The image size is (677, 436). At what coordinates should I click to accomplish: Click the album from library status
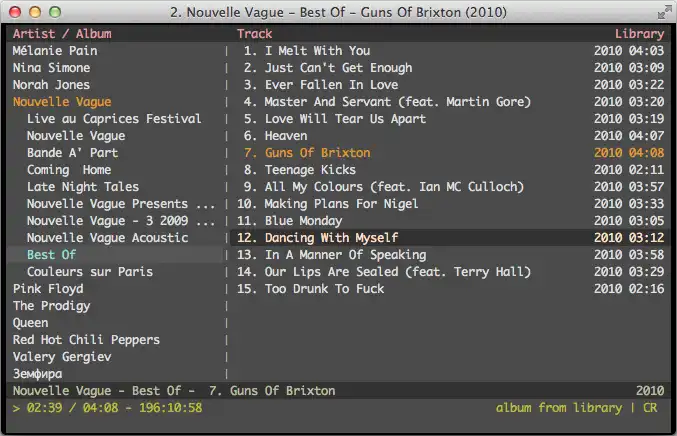[558, 408]
